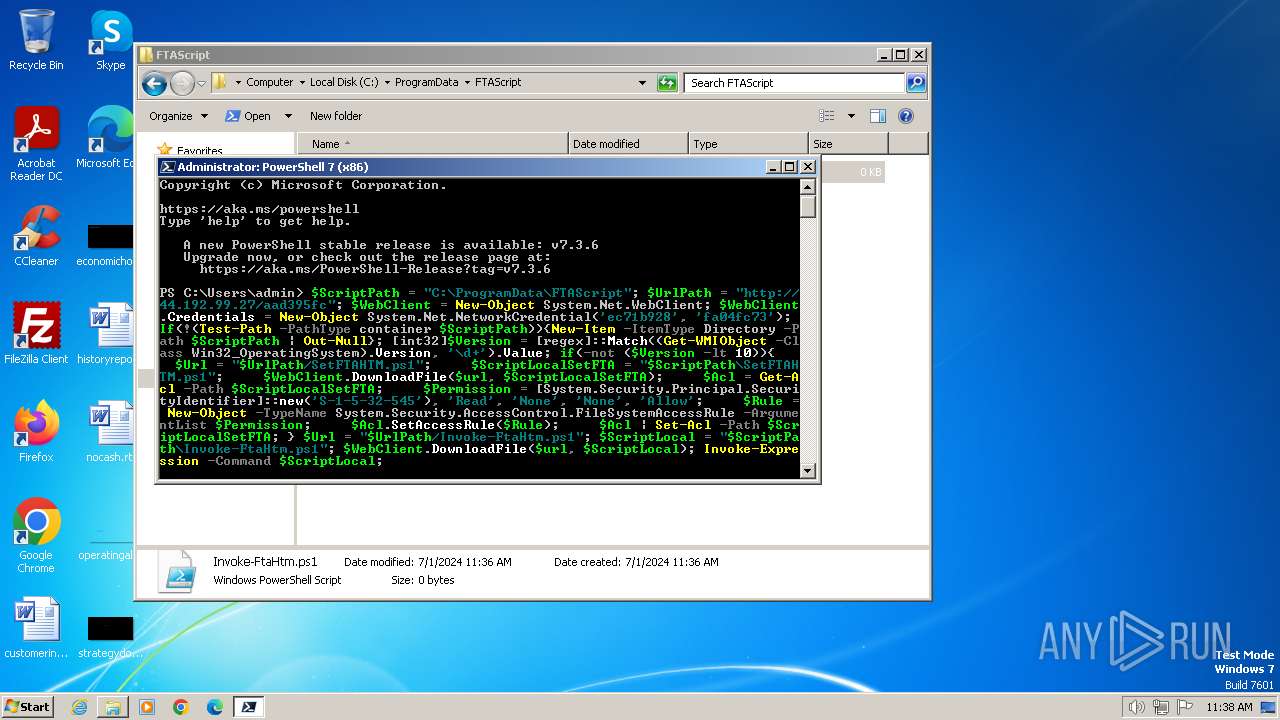Open Microsoft Edge desktop shortcut

point(108,138)
